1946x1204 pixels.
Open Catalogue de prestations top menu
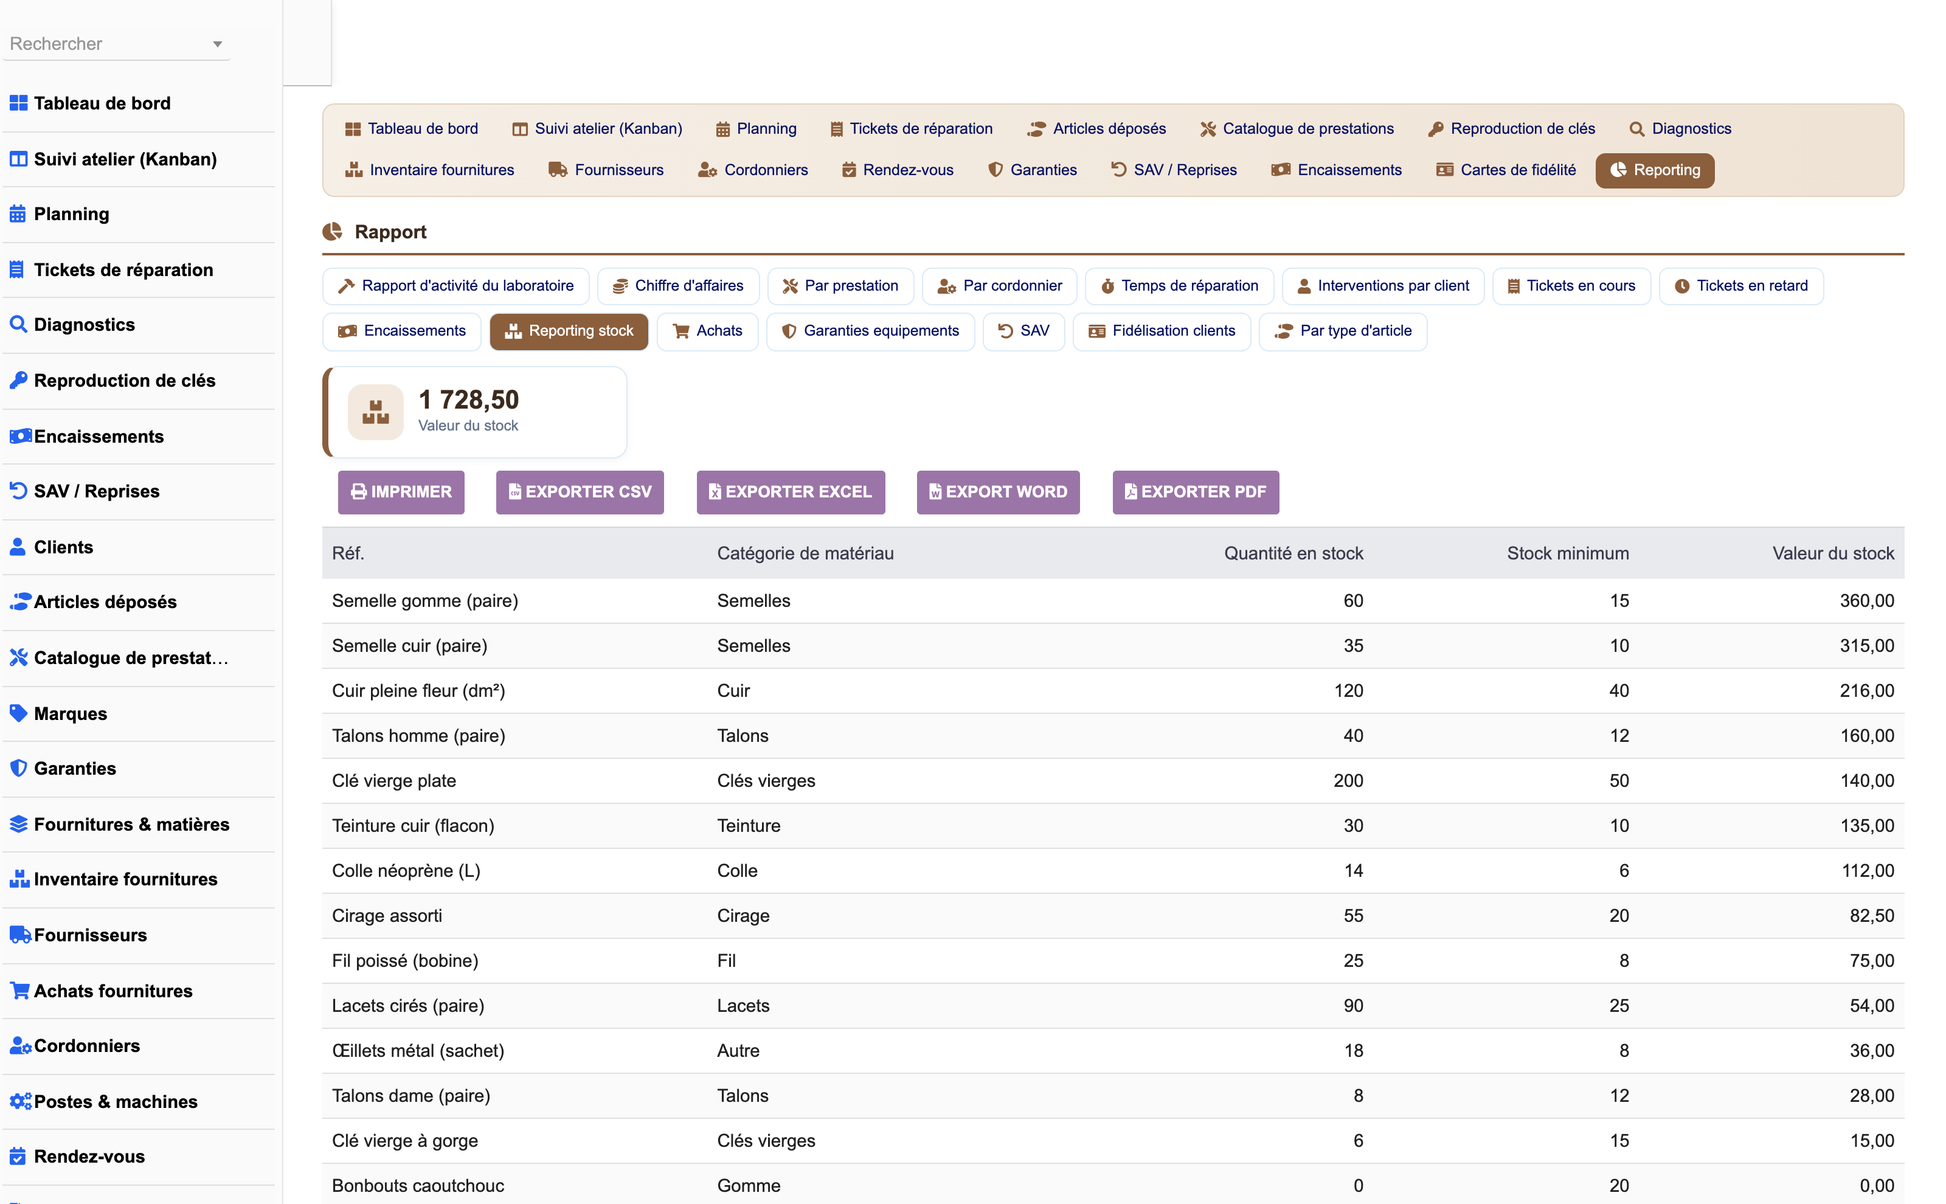click(x=1297, y=129)
